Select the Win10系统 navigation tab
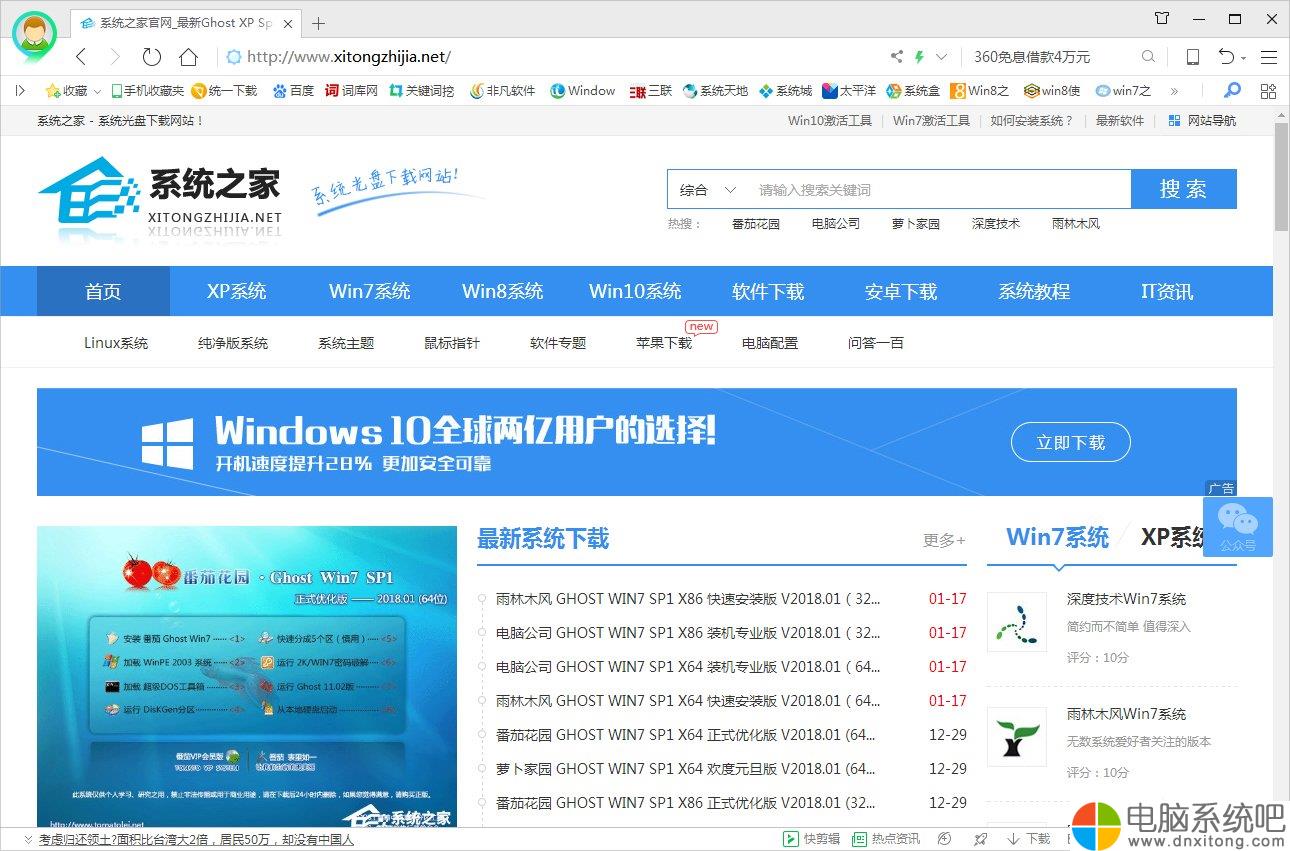 [x=635, y=291]
